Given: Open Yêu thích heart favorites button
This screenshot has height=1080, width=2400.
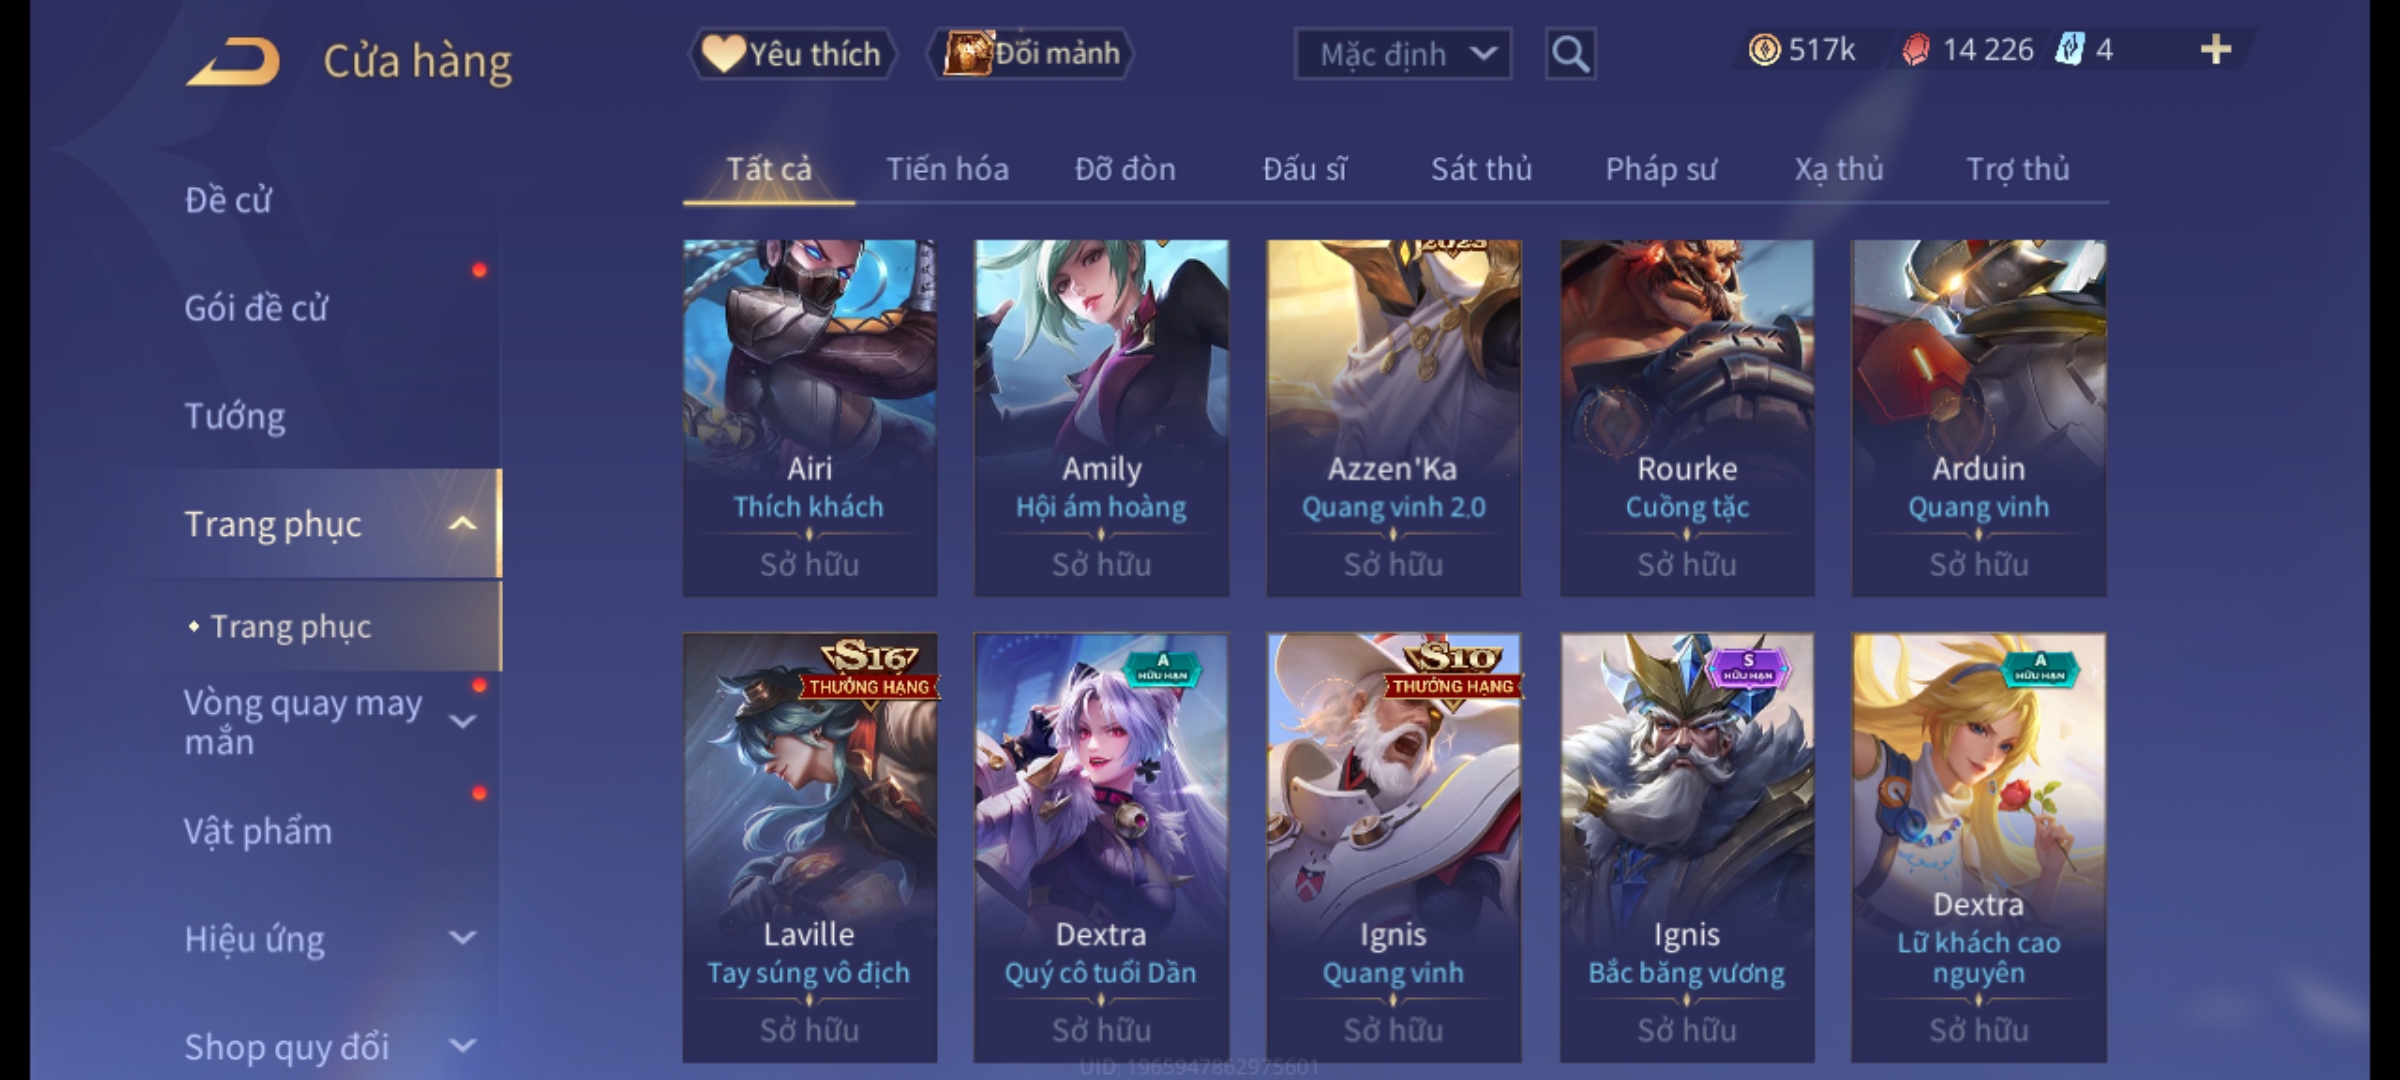Looking at the screenshot, I should (792, 54).
